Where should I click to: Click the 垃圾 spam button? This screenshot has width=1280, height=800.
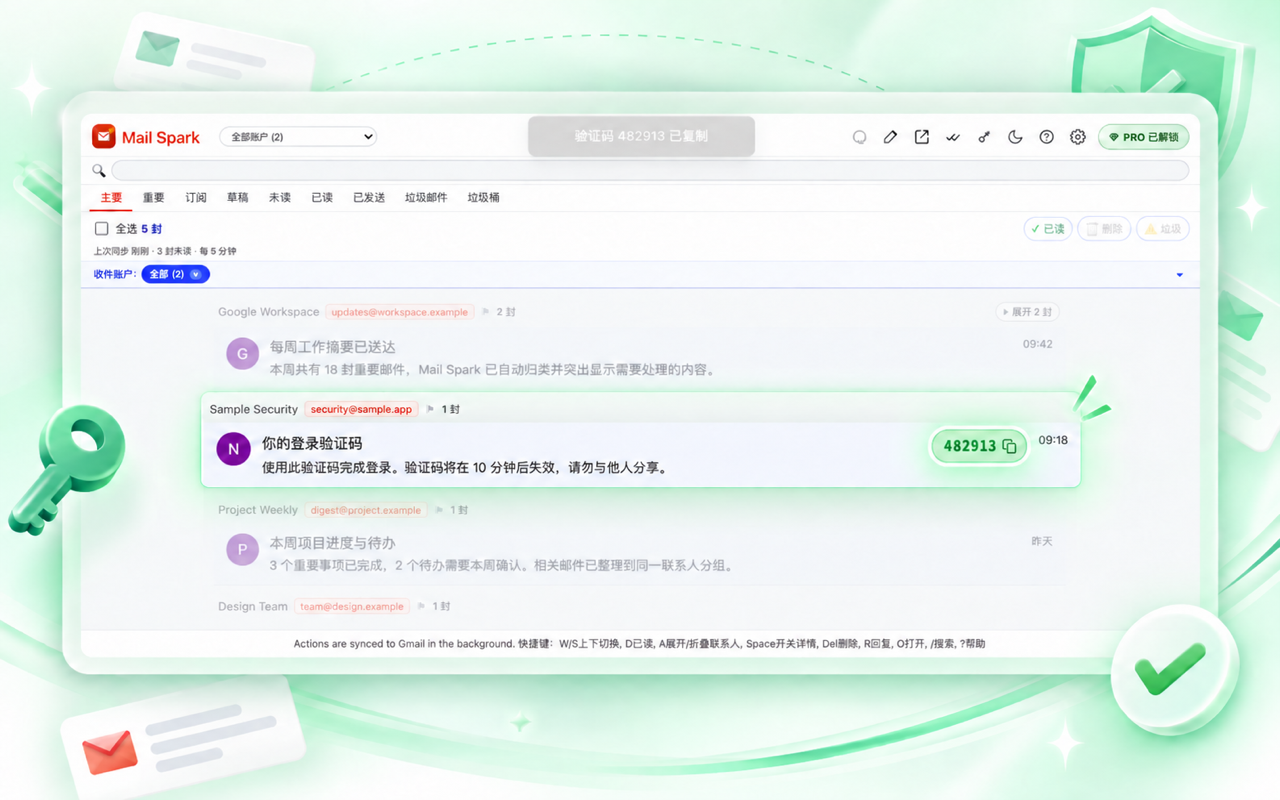tap(1162, 229)
